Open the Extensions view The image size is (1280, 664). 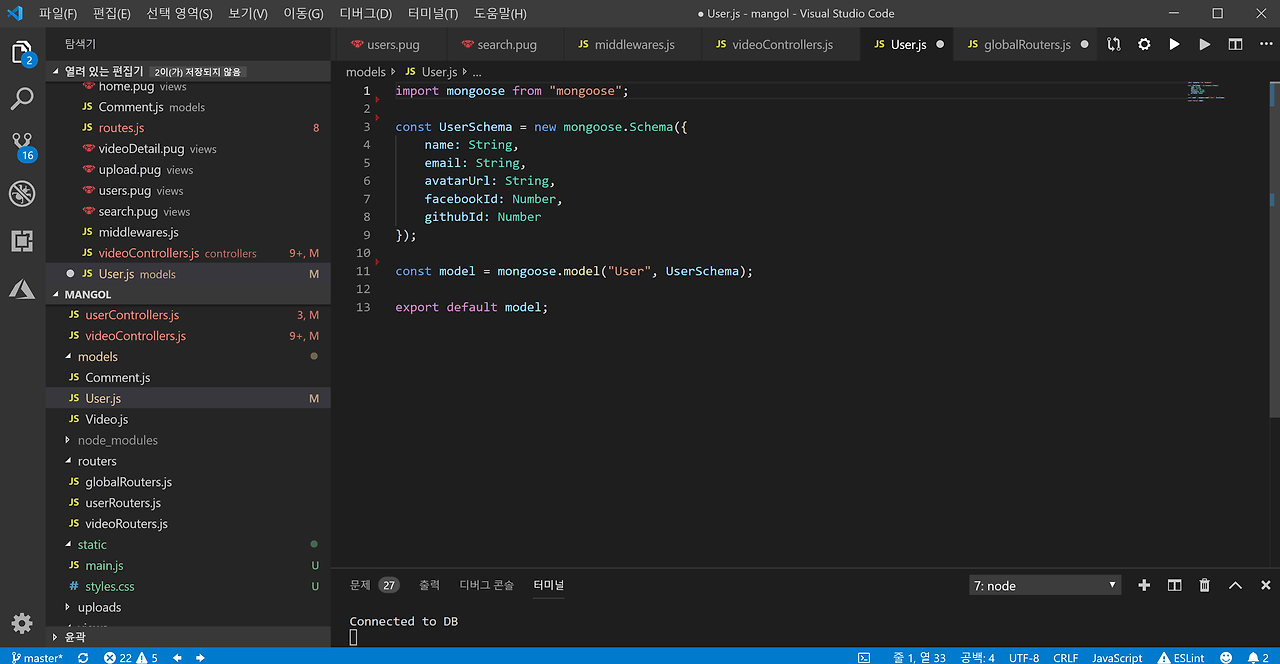coord(22,241)
